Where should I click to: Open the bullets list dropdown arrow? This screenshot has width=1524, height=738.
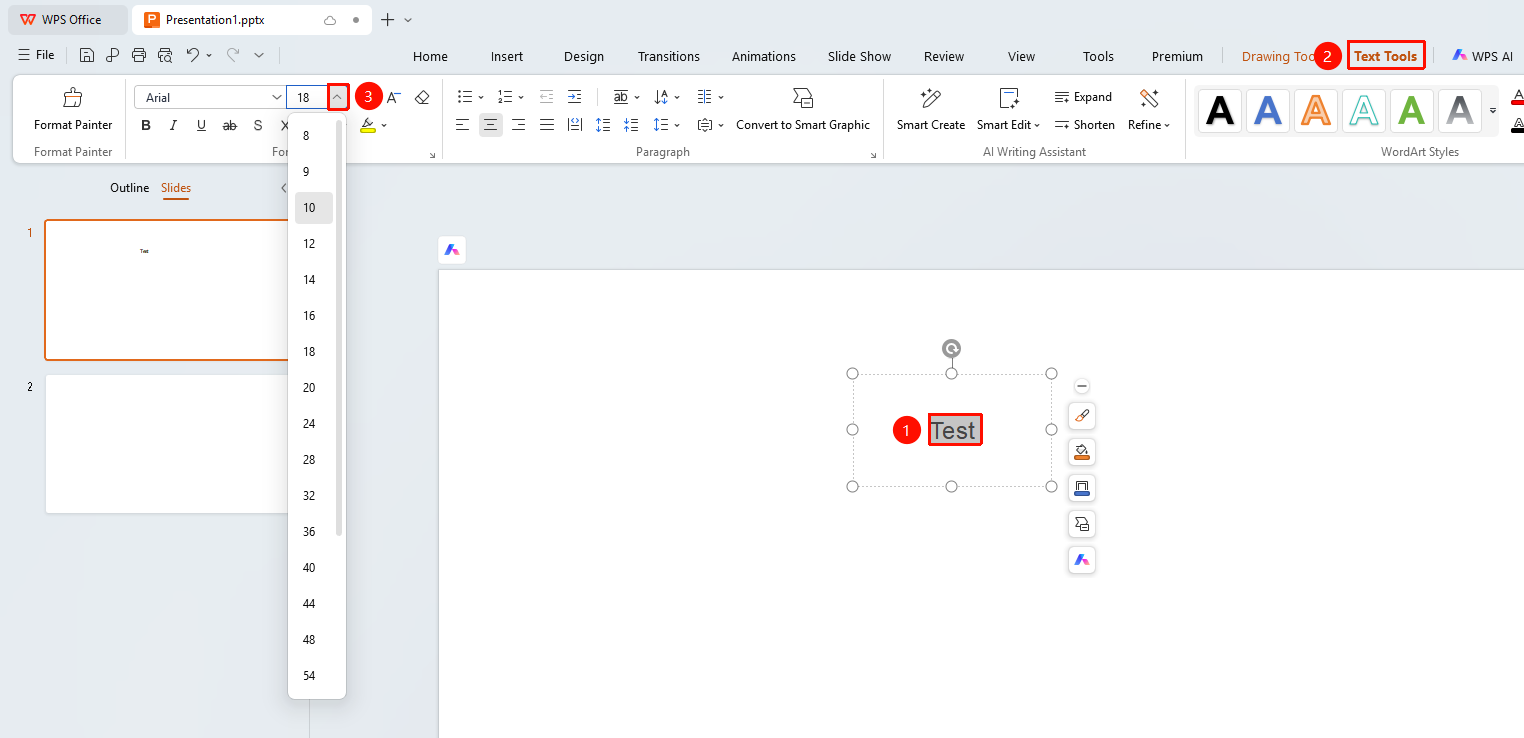[481, 97]
